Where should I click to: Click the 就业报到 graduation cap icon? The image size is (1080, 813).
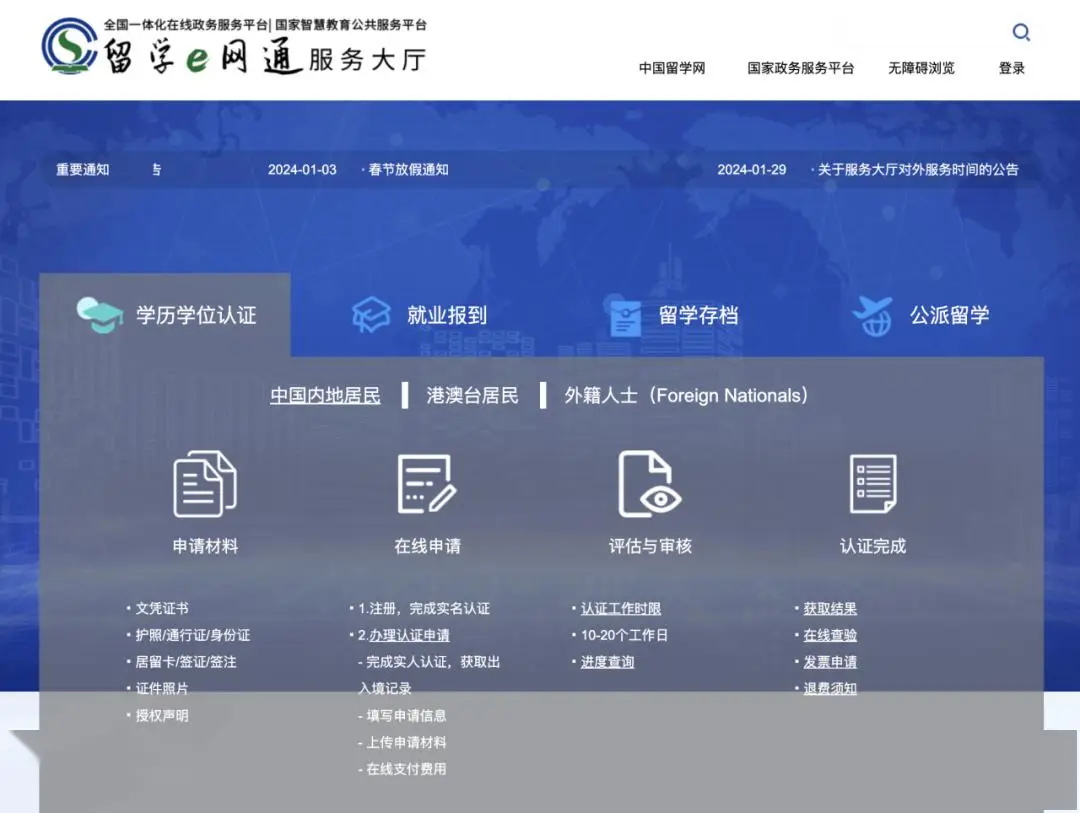pyautogui.click(x=371, y=316)
